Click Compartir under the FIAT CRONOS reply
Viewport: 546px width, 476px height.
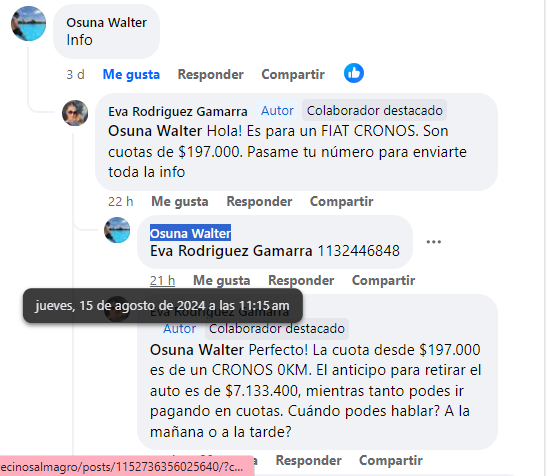pos(342,202)
